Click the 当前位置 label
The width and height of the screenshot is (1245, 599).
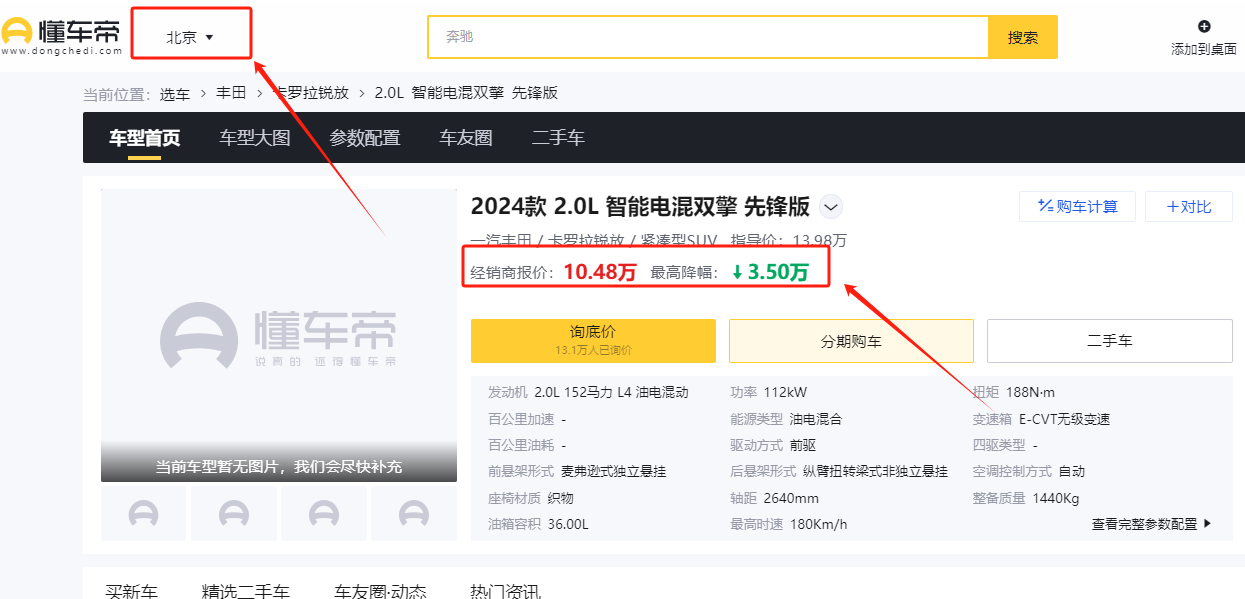[x=117, y=94]
